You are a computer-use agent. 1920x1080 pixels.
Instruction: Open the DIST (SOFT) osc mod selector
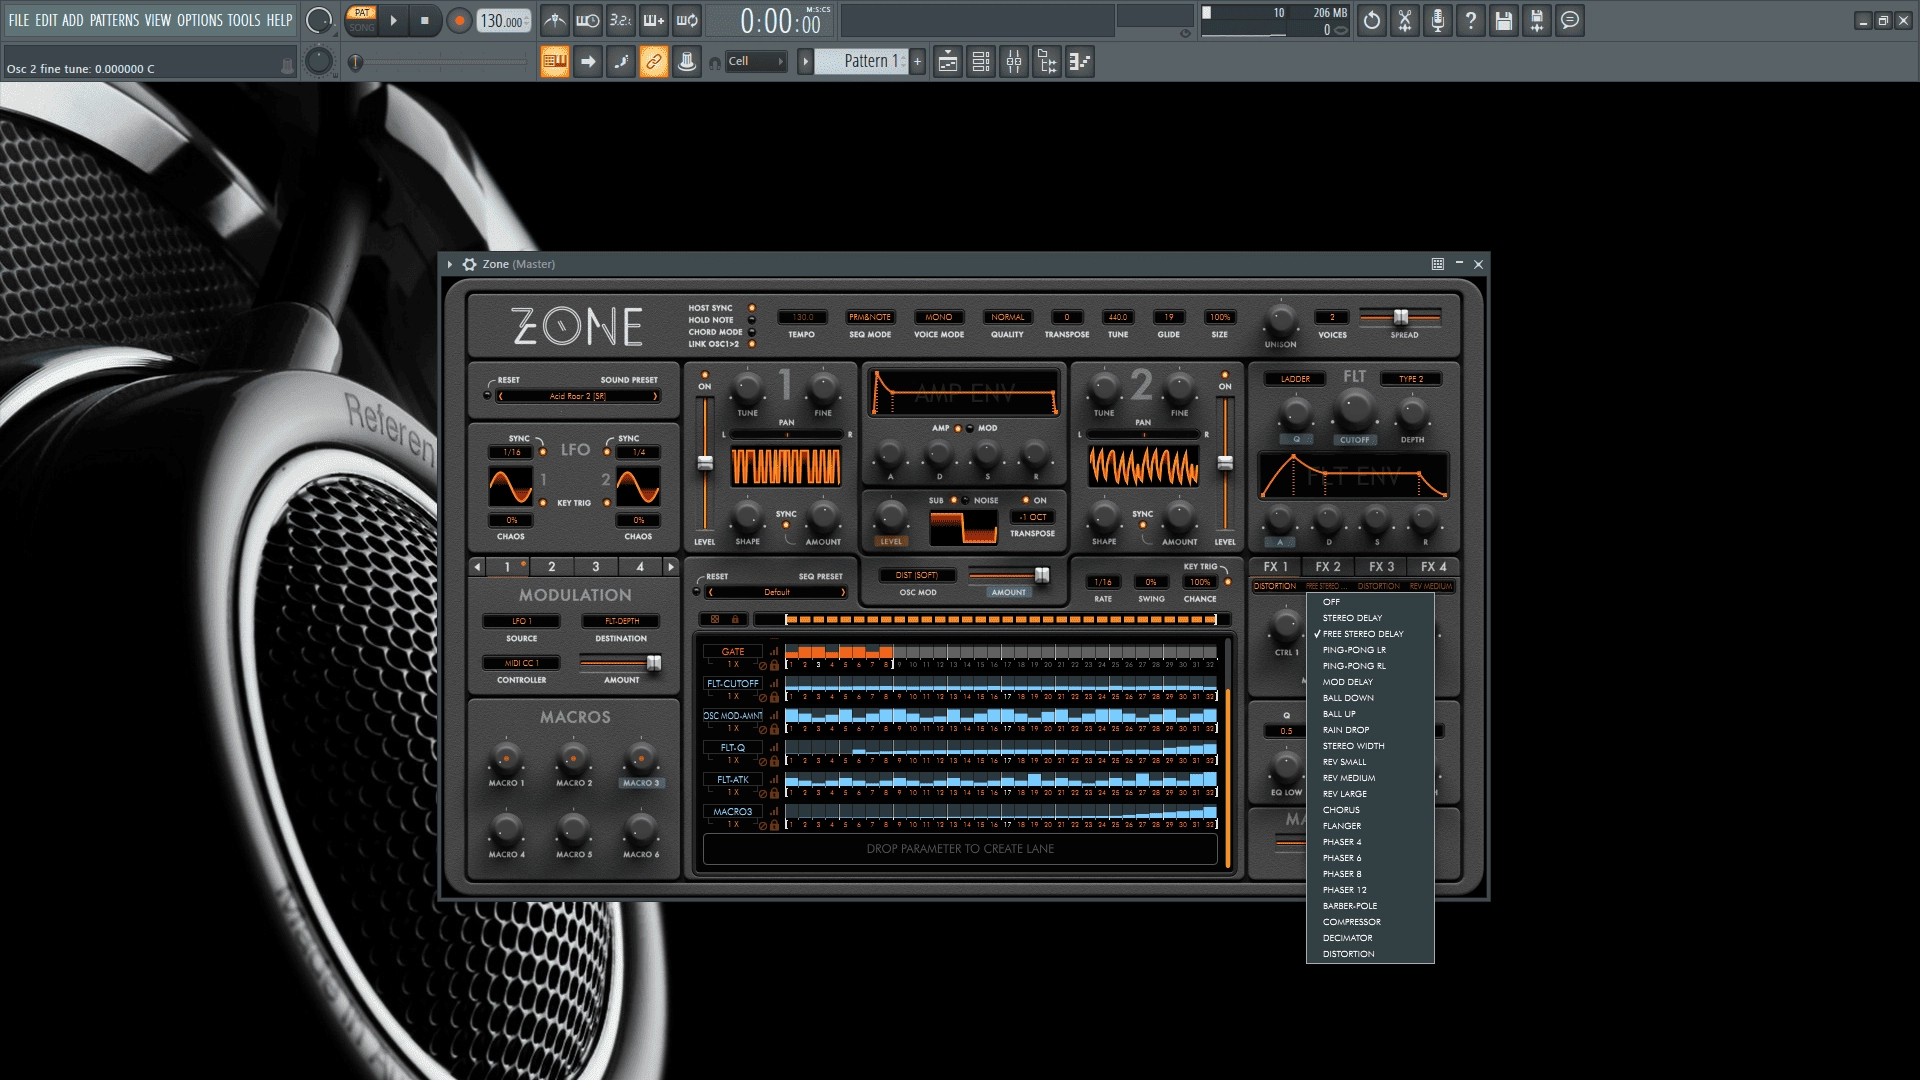click(x=917, y=575)
